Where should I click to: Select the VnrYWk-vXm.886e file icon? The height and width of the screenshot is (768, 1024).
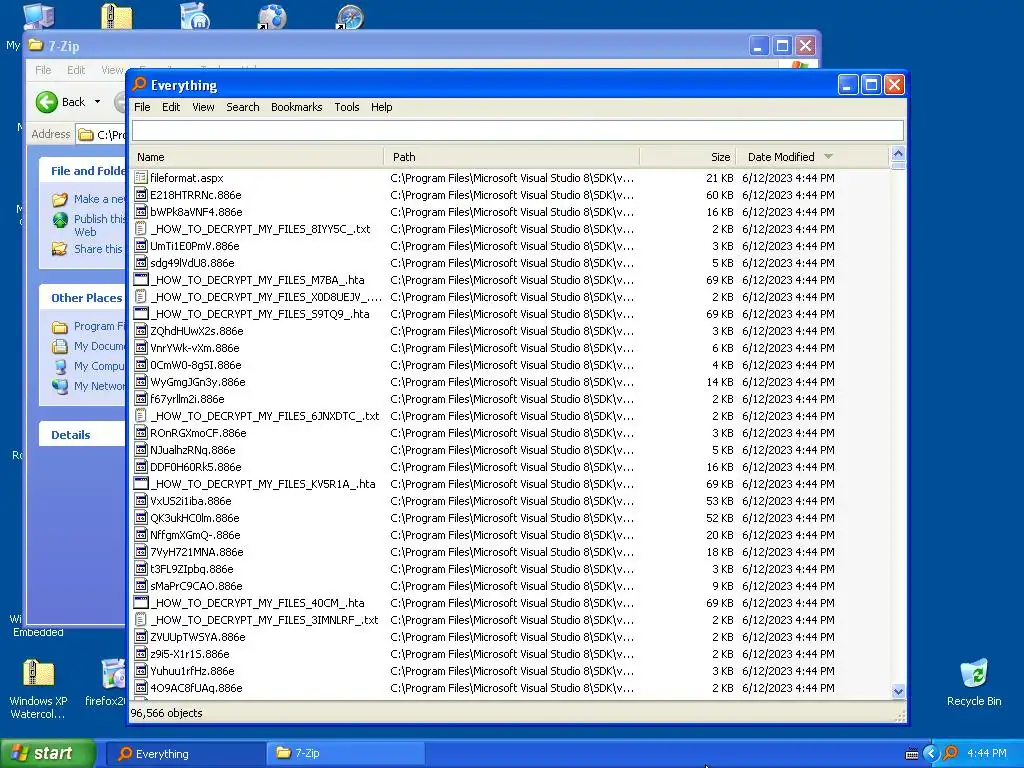point(140,347)
